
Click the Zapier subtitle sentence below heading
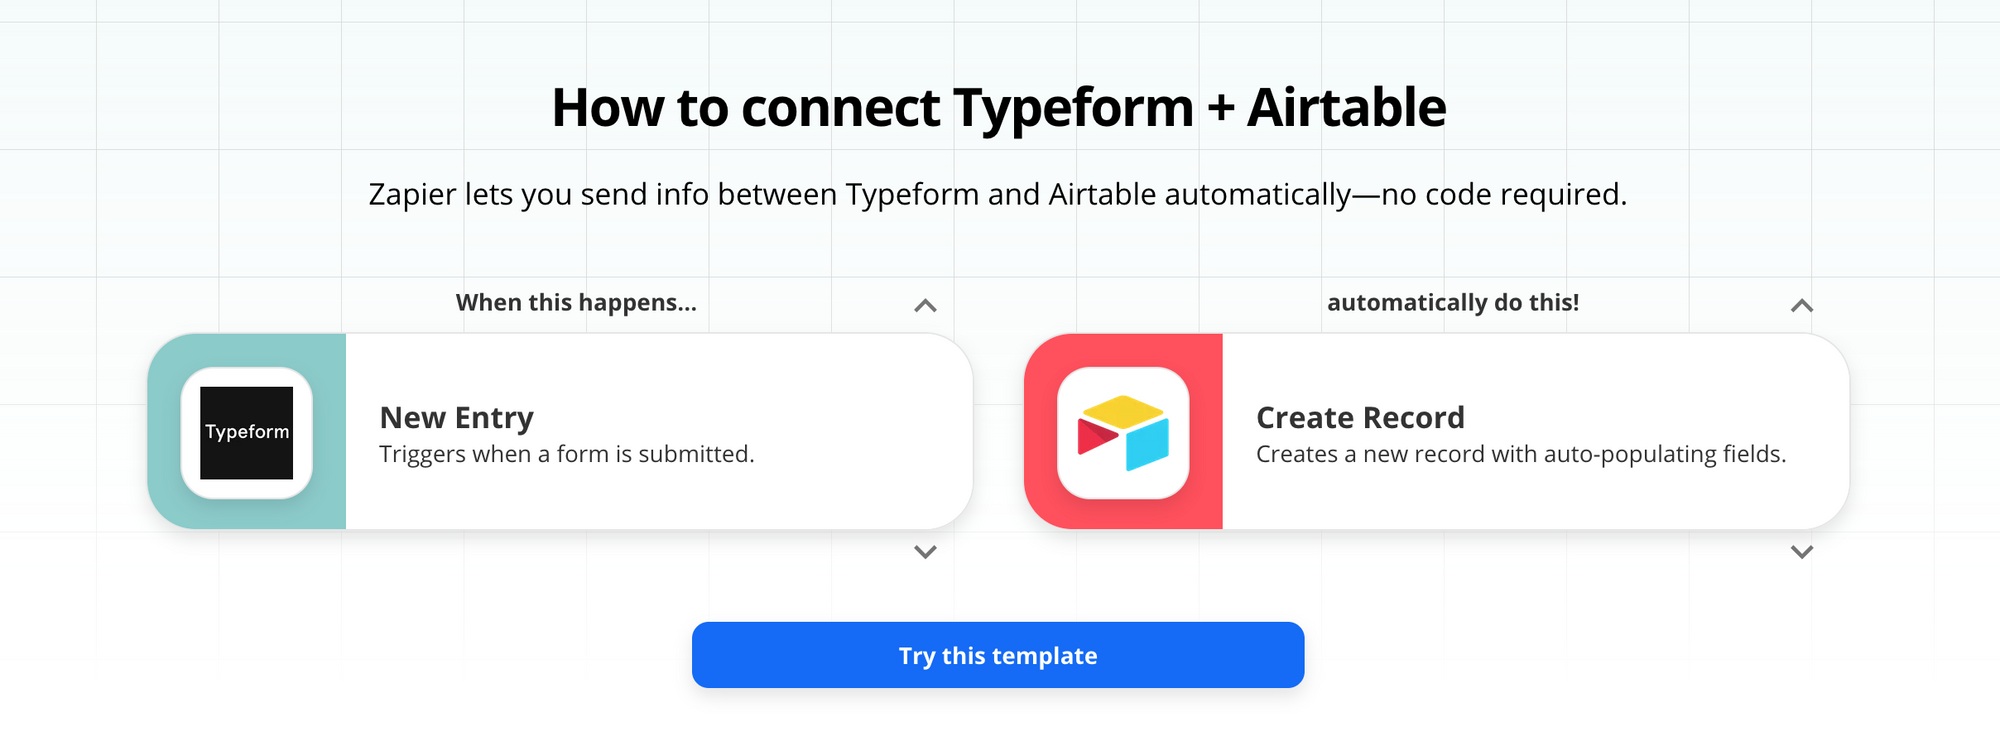click(998, 194)
